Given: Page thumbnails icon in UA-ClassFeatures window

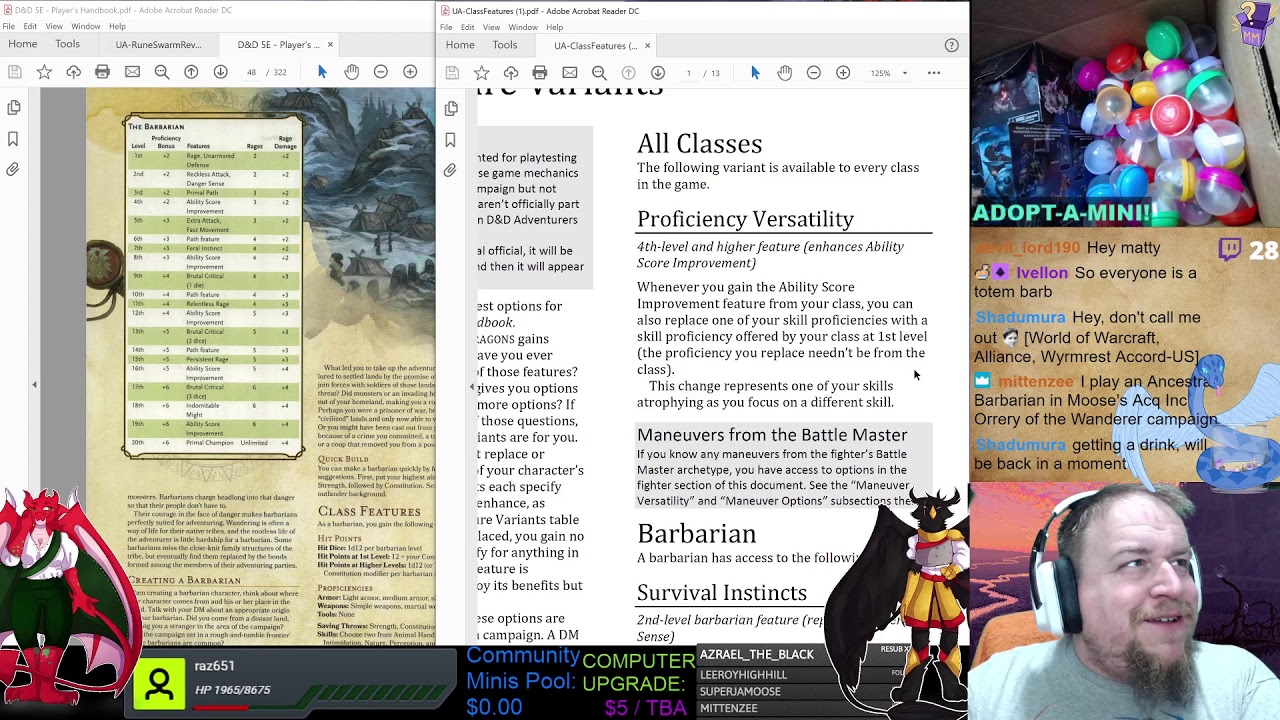Looking at the screenshot, I should pyautogui.click(x=451, y=108).
